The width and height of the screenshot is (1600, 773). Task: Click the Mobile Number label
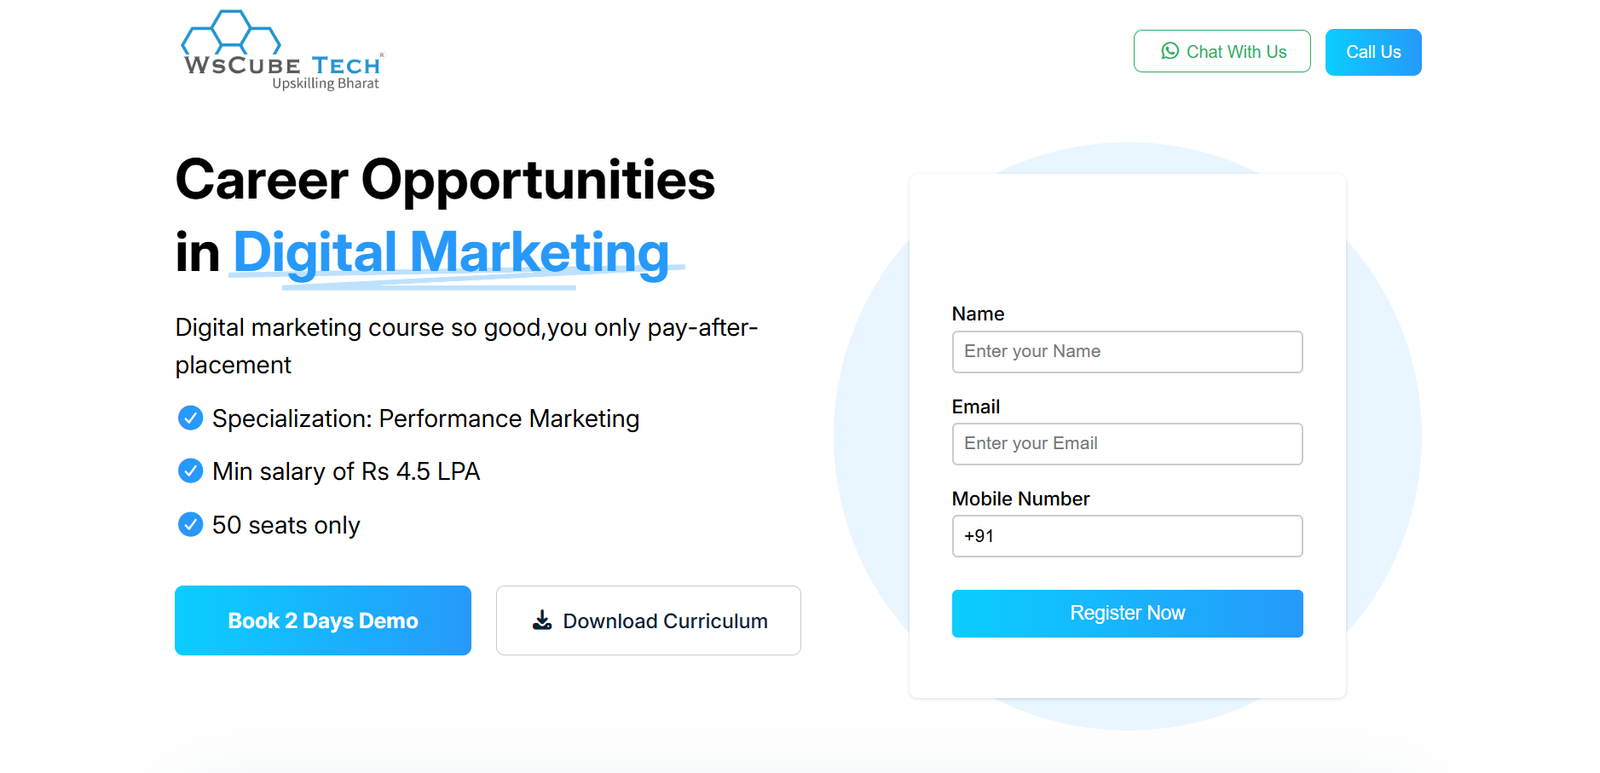coord(1020,499)
